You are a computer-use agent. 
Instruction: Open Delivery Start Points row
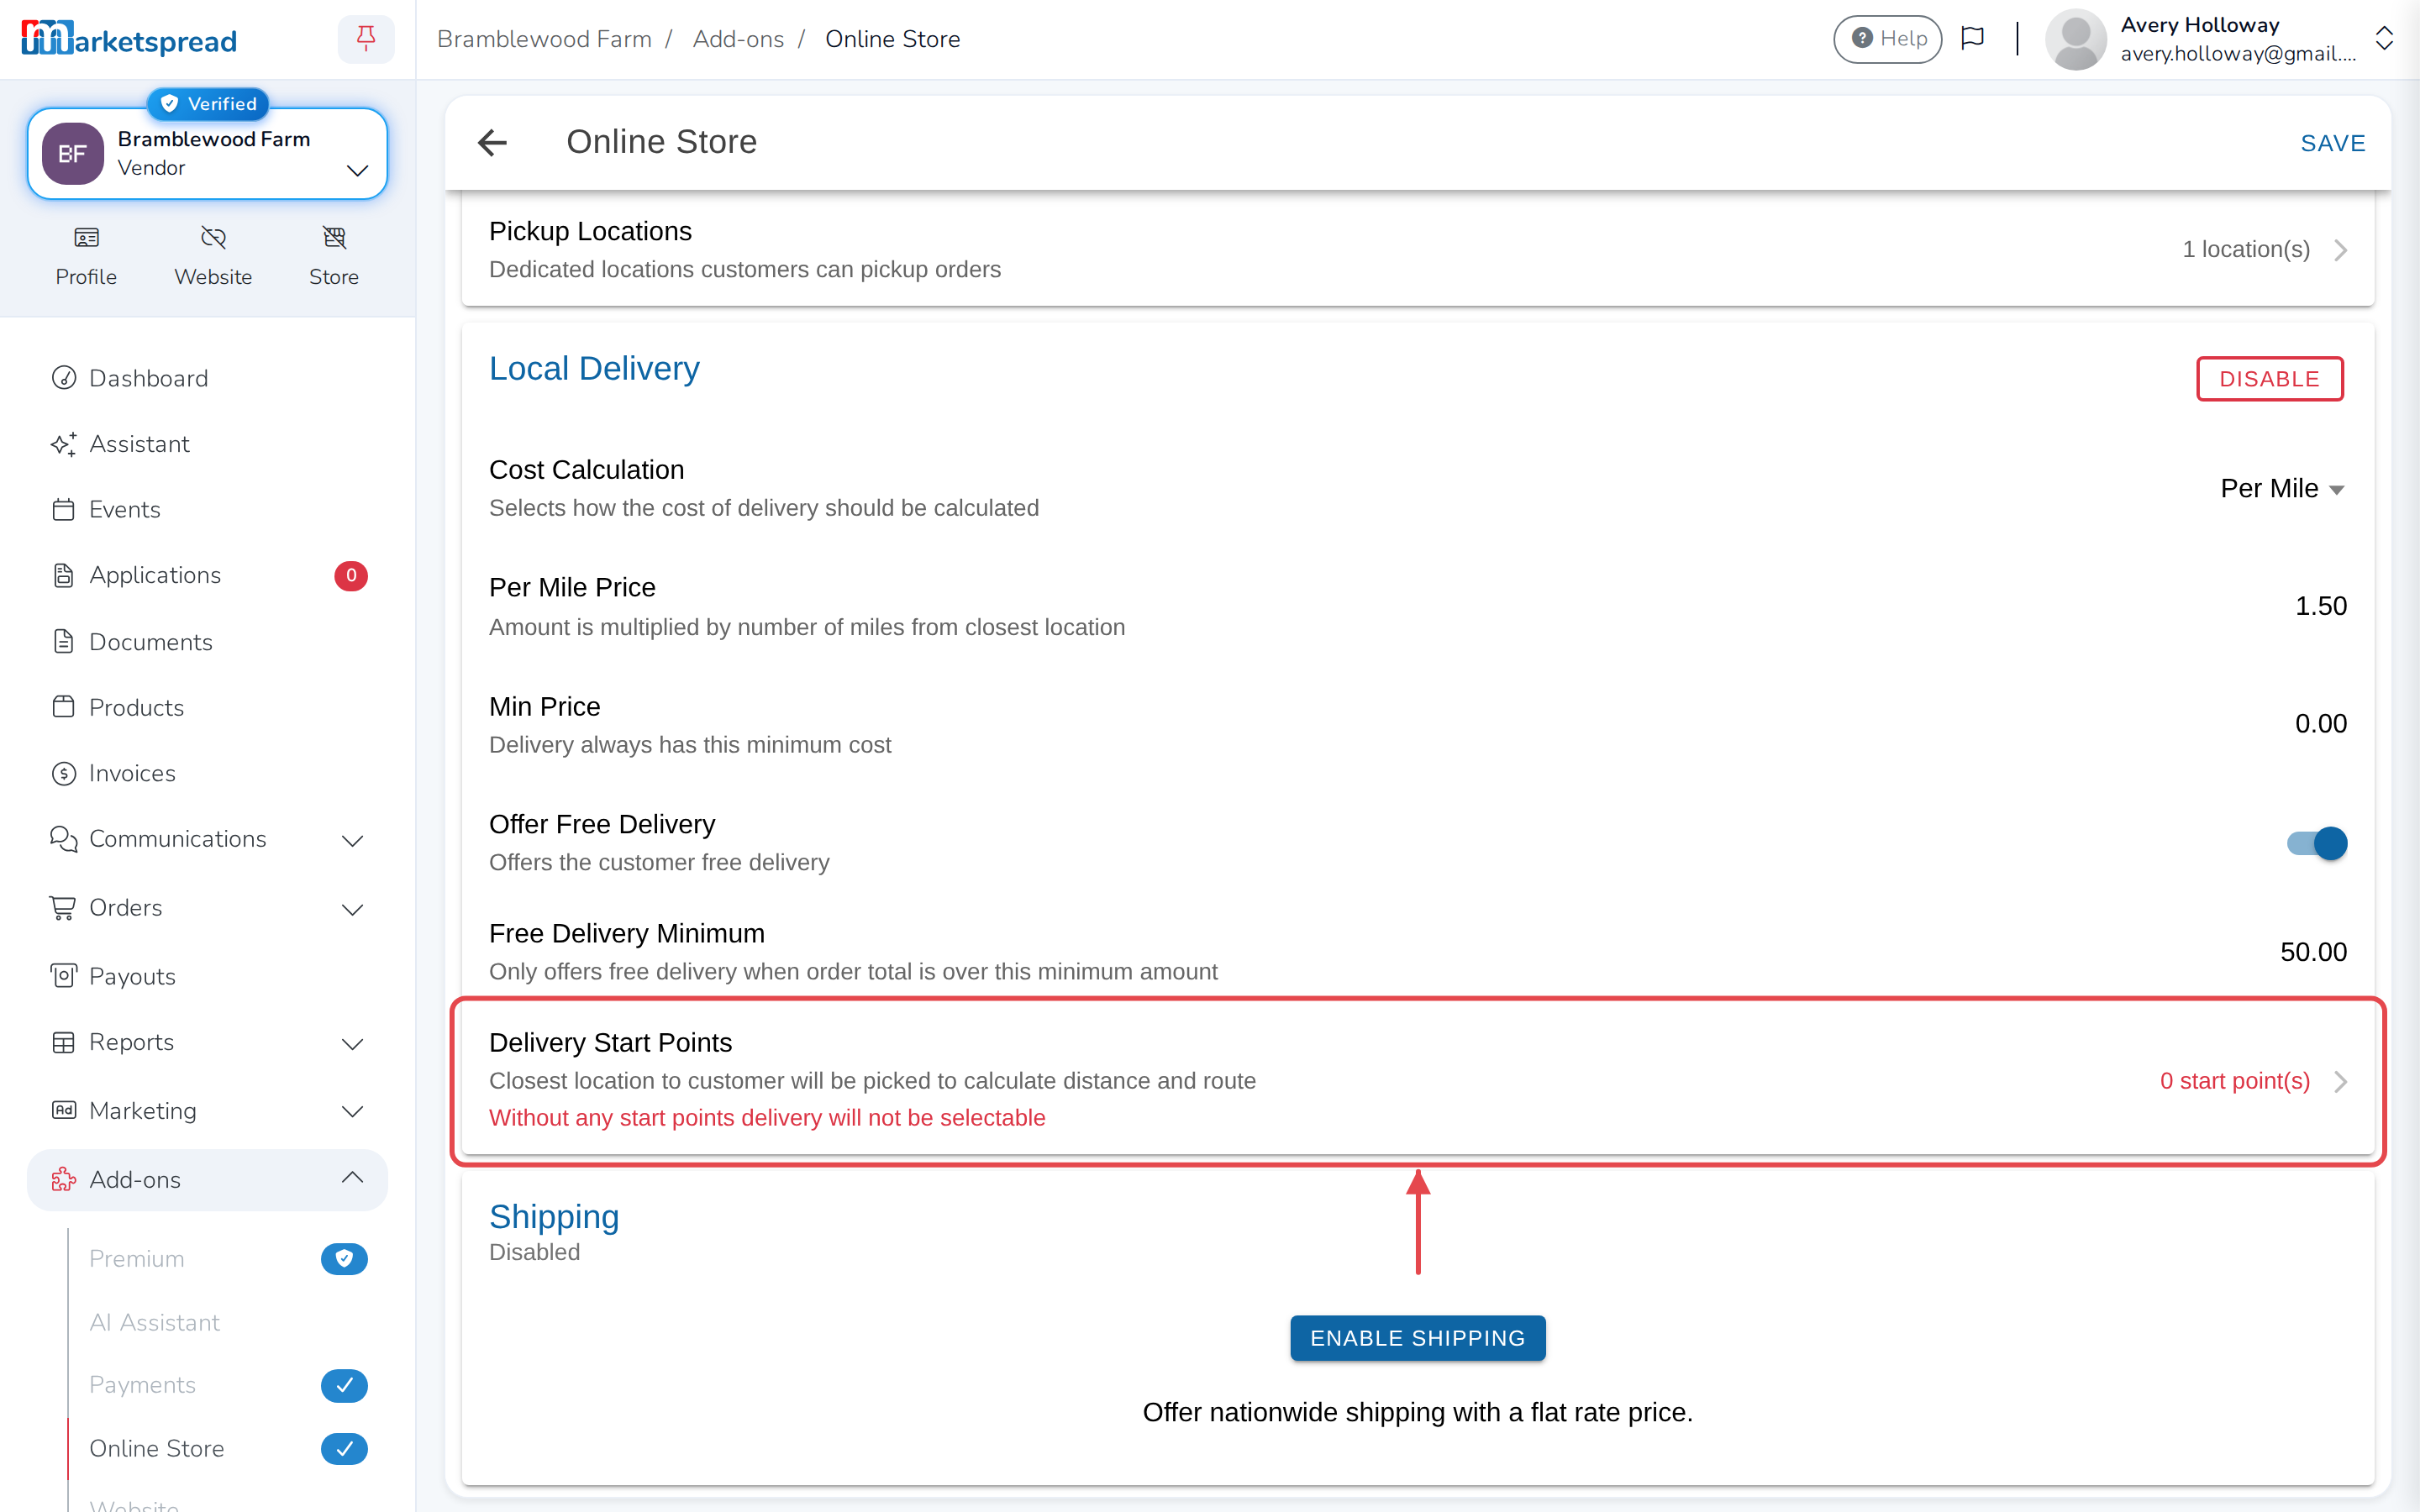(1417, 1081)
